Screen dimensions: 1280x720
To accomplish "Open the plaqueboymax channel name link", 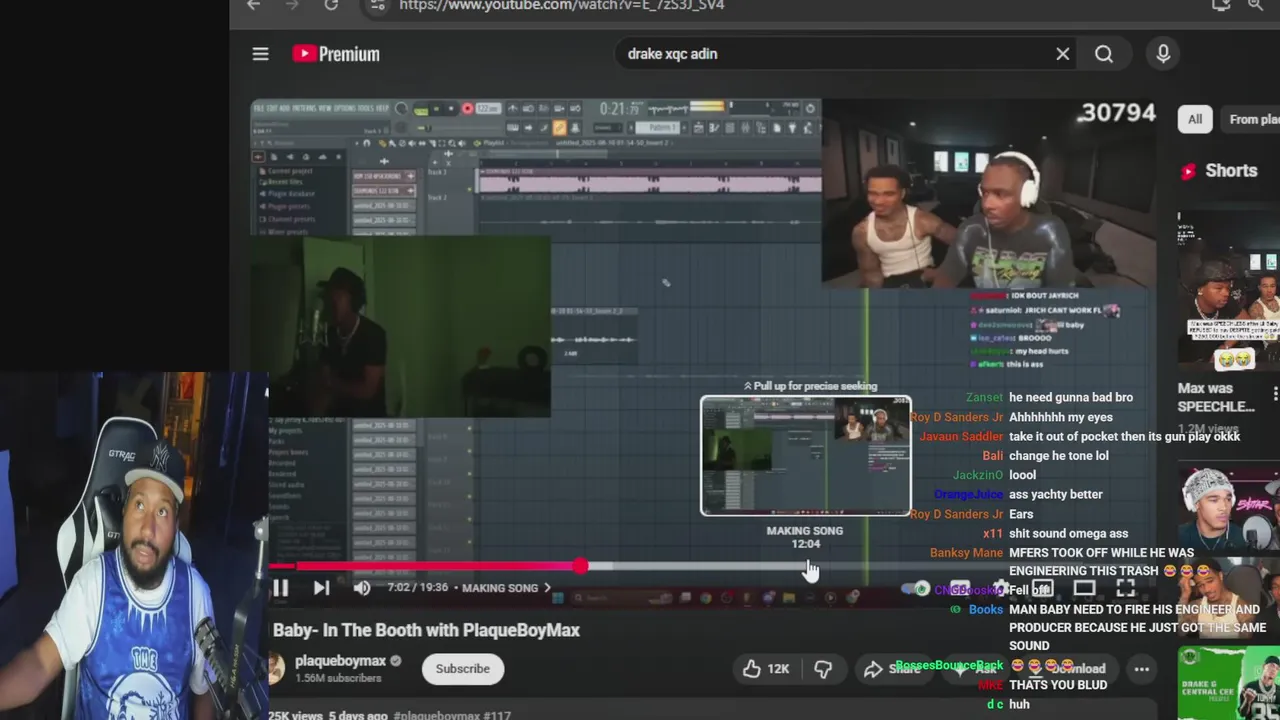I will (x=340, y=661).
